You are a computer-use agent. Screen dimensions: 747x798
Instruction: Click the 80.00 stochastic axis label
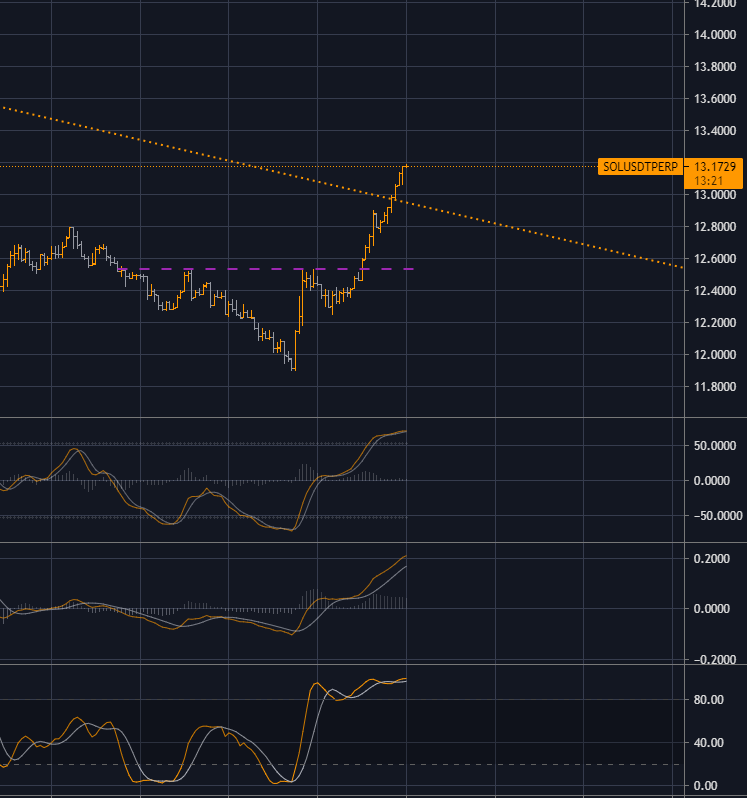pyautogui.click(x=708, y=700)
